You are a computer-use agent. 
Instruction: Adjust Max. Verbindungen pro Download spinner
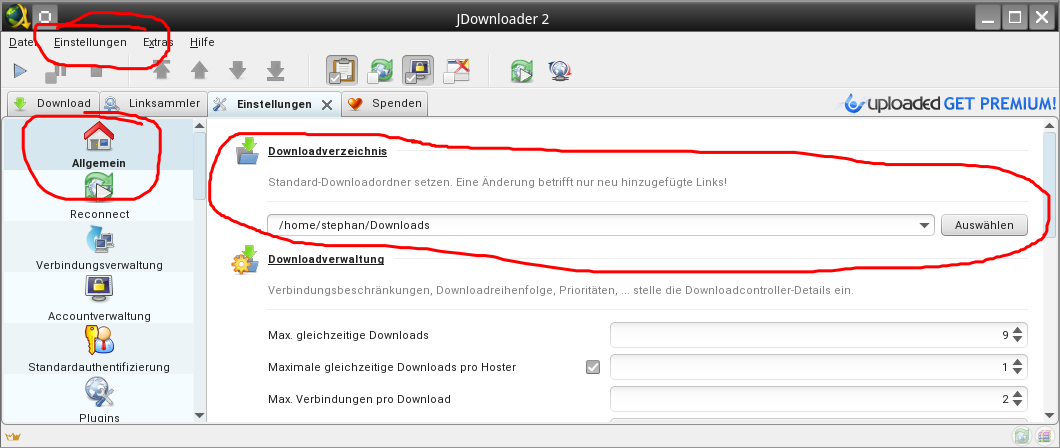(1019, 399)
